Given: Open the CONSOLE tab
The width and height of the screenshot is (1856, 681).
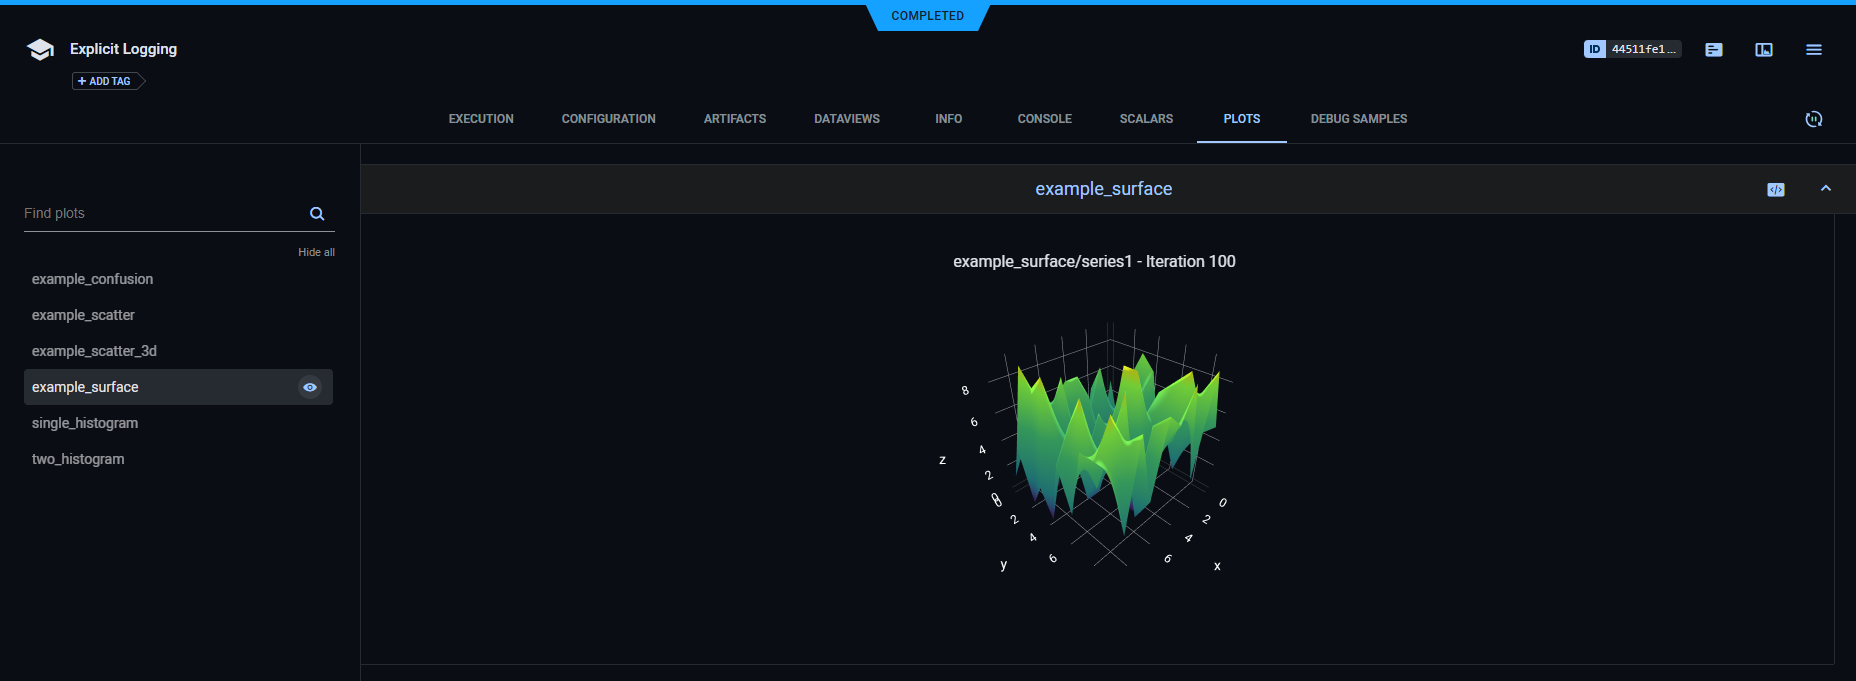Looking at the screenshot, I should pyautogui.click(x=1044, y=119).
